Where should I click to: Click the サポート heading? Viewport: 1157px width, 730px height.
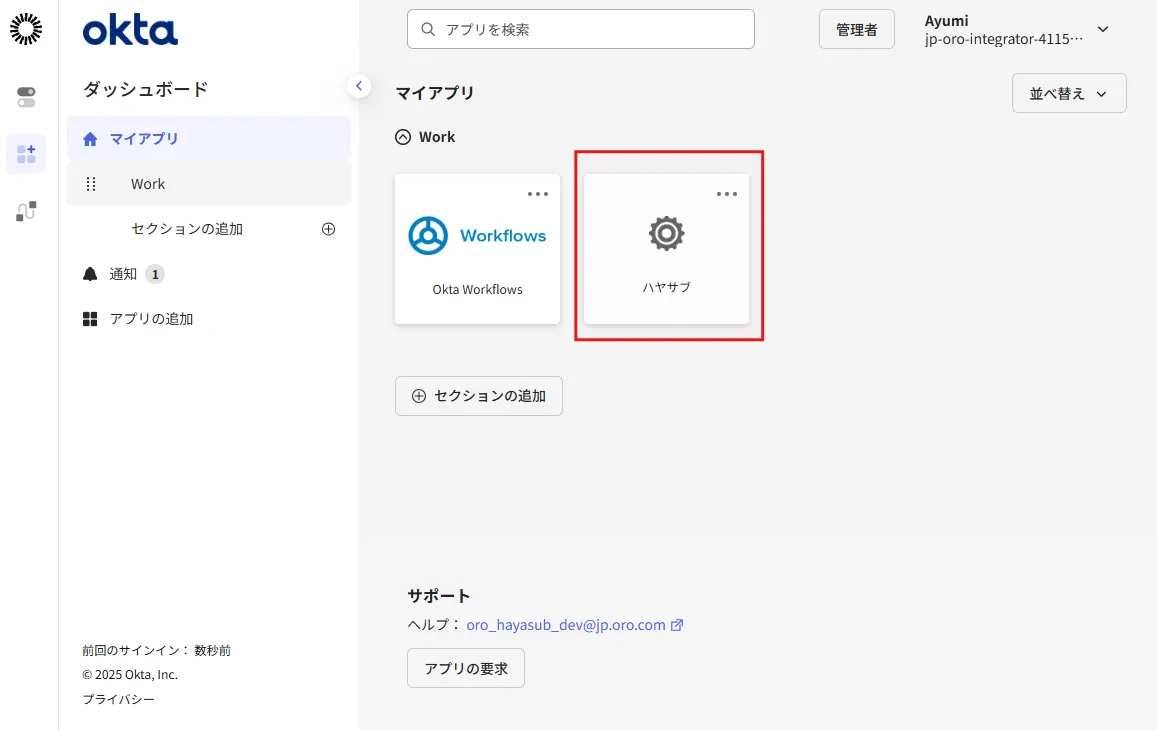[438, 596]
